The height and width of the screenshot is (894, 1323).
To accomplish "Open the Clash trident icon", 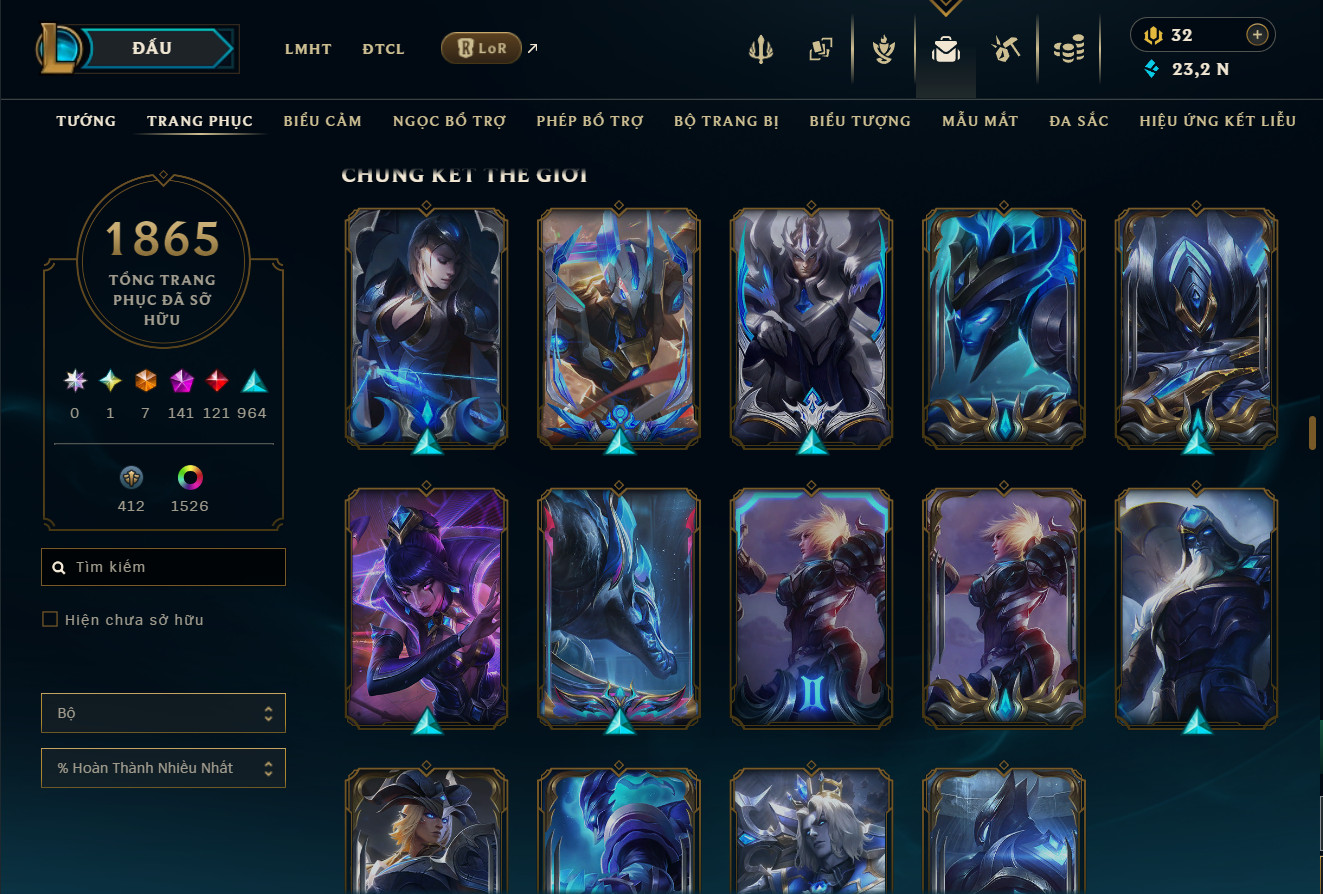I will coord(761,49).
